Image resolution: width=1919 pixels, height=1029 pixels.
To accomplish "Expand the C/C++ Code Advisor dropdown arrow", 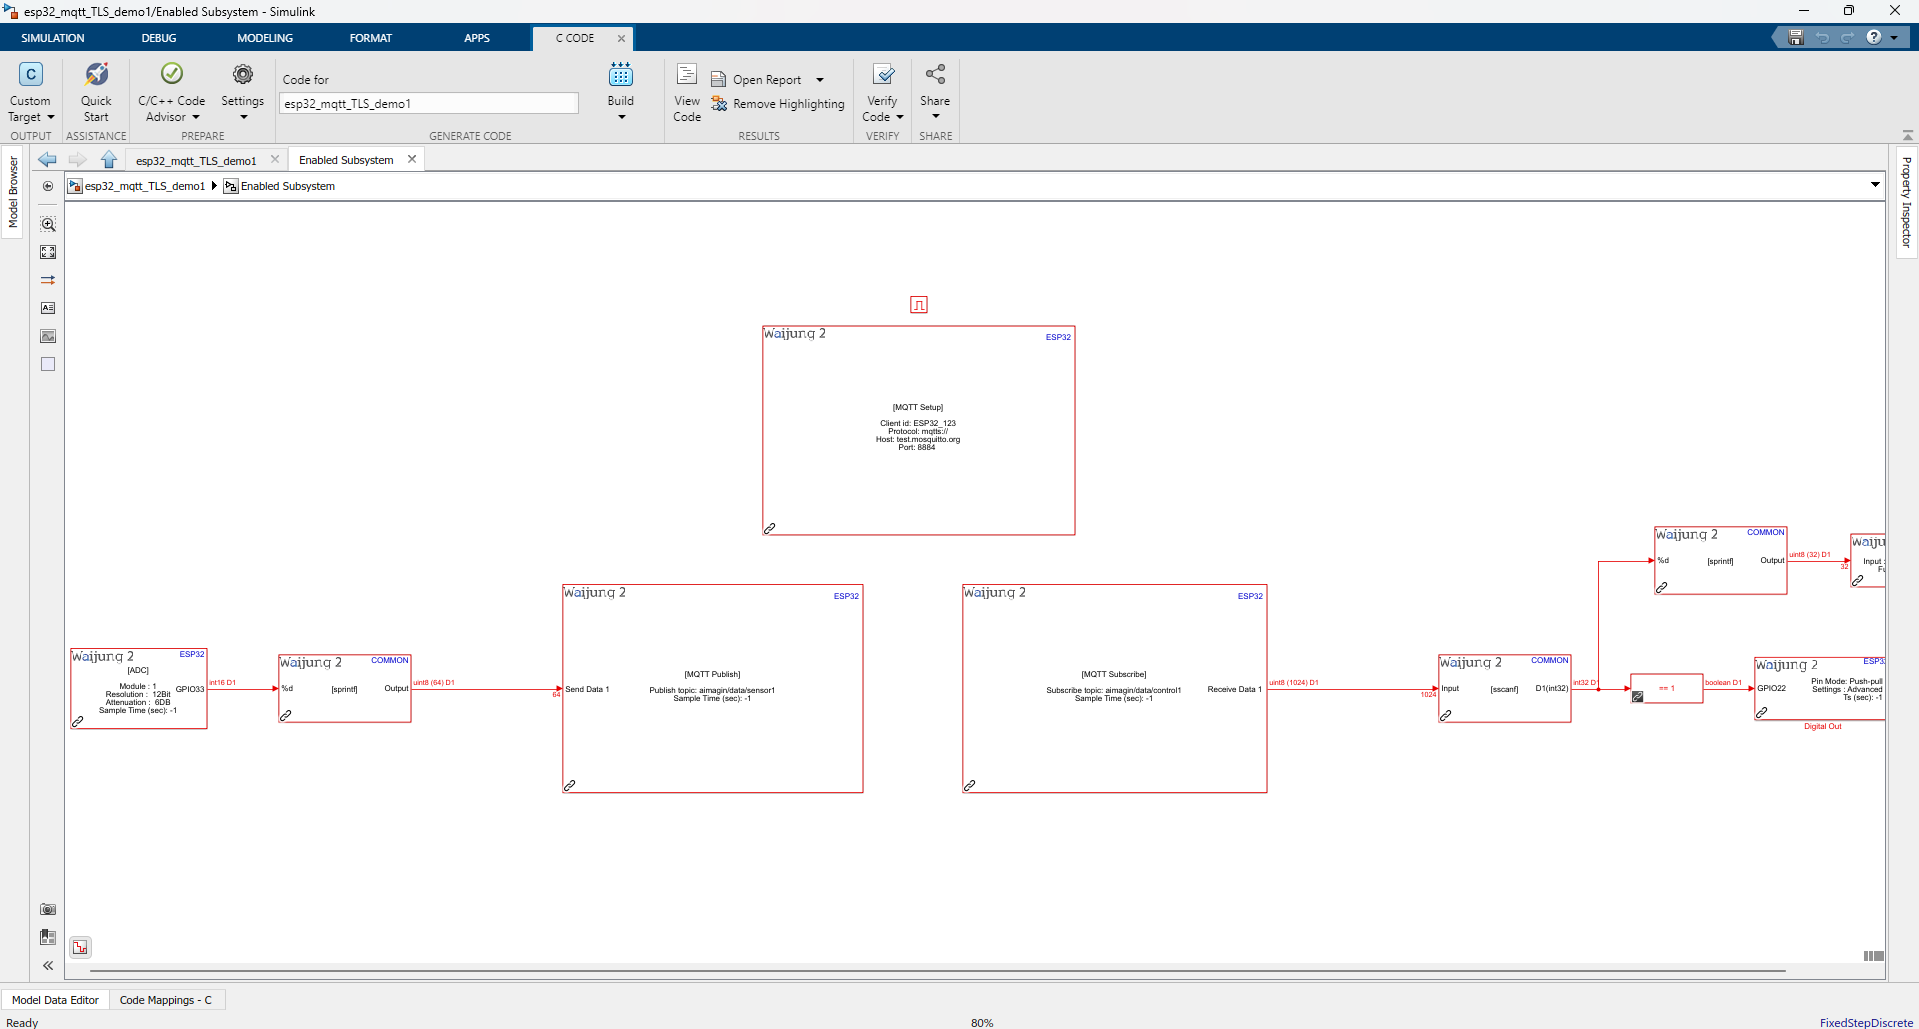I will [x=196, y=117].
